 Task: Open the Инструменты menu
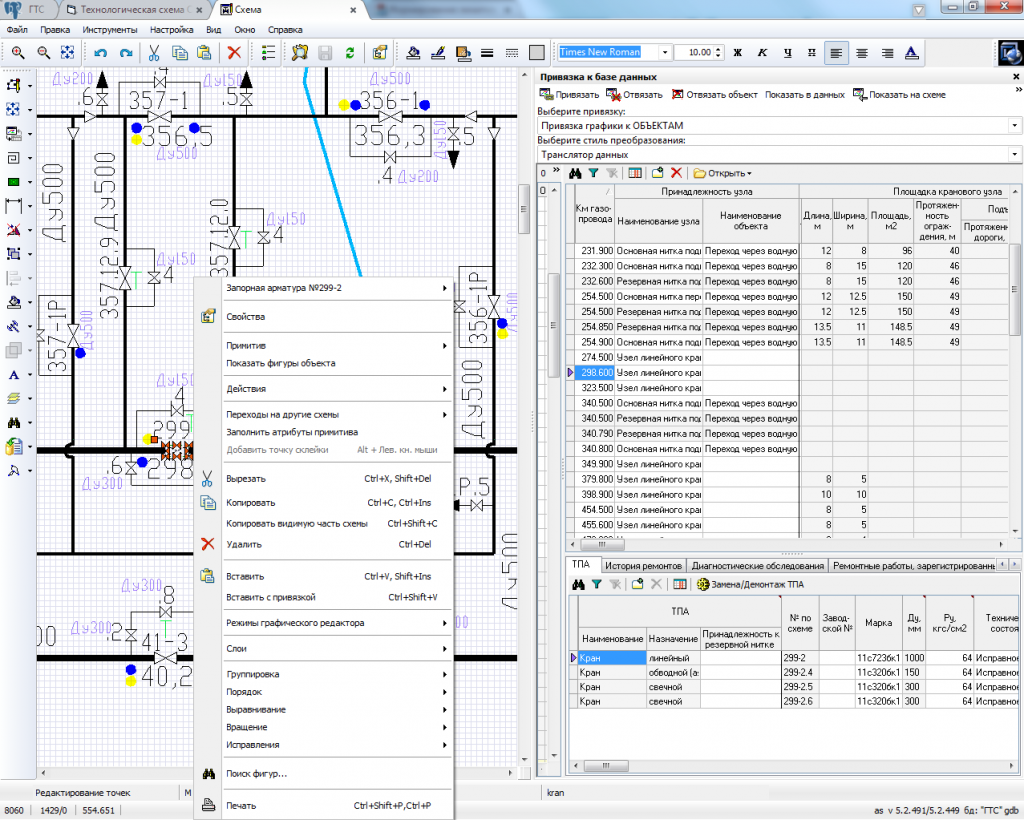click(110, 29)
